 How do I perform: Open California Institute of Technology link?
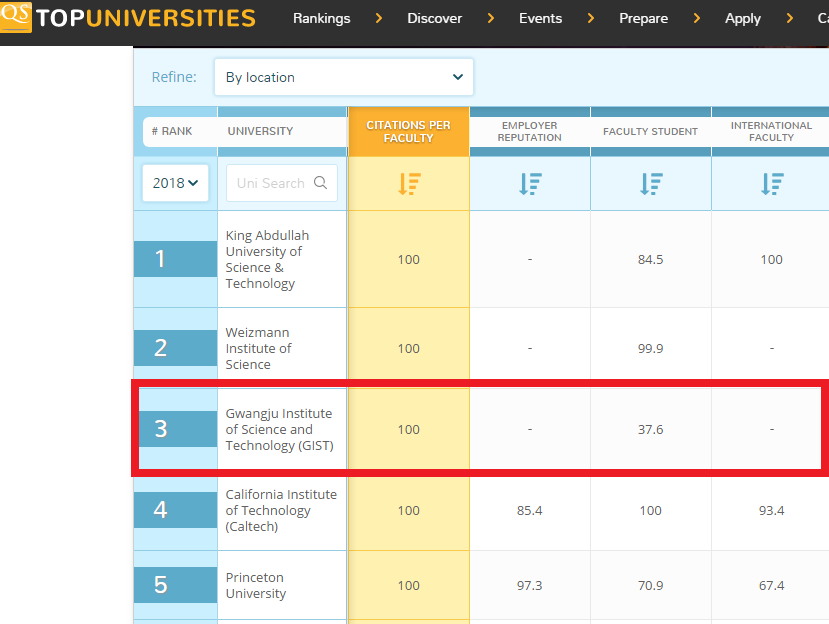click(x=281, y=510)
